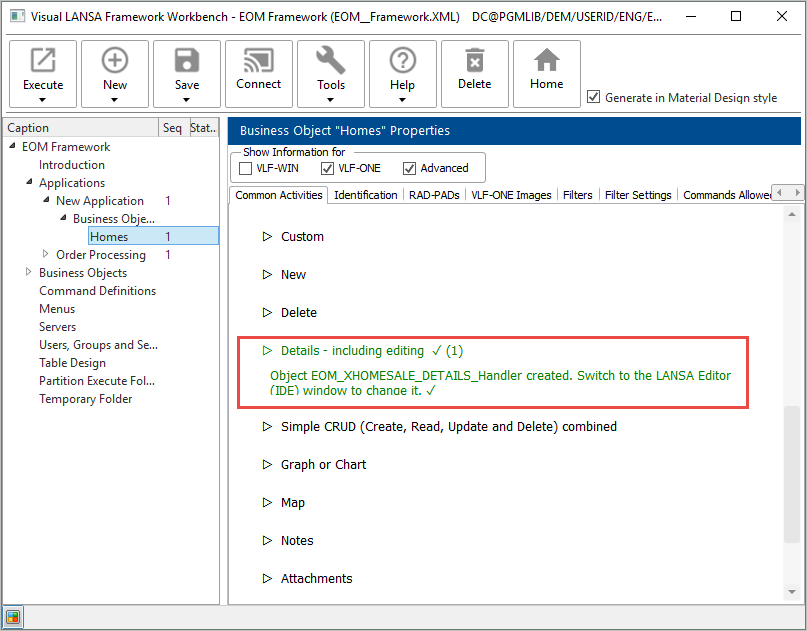This screenshot has height=631, width=807.
Task: Click the Connect cast icon
Action: (x=259, y=61)
